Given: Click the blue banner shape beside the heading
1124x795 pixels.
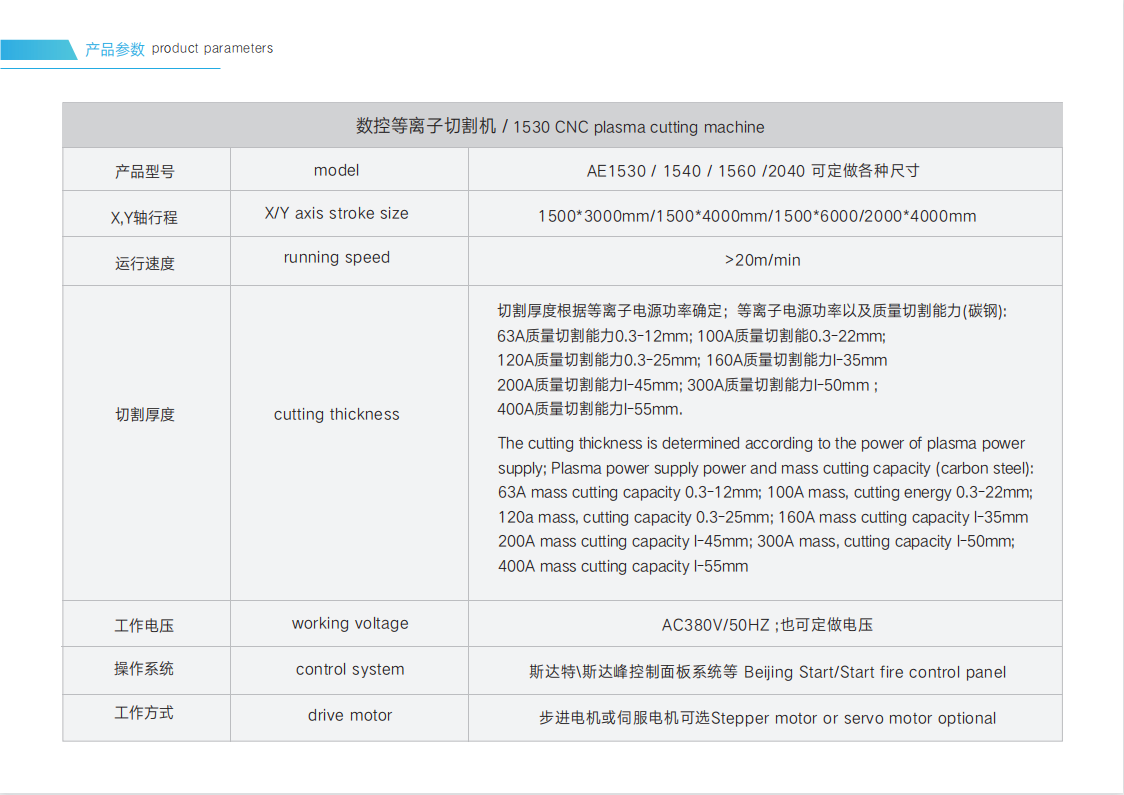Looking at the screenshot, I should point(38,49).
